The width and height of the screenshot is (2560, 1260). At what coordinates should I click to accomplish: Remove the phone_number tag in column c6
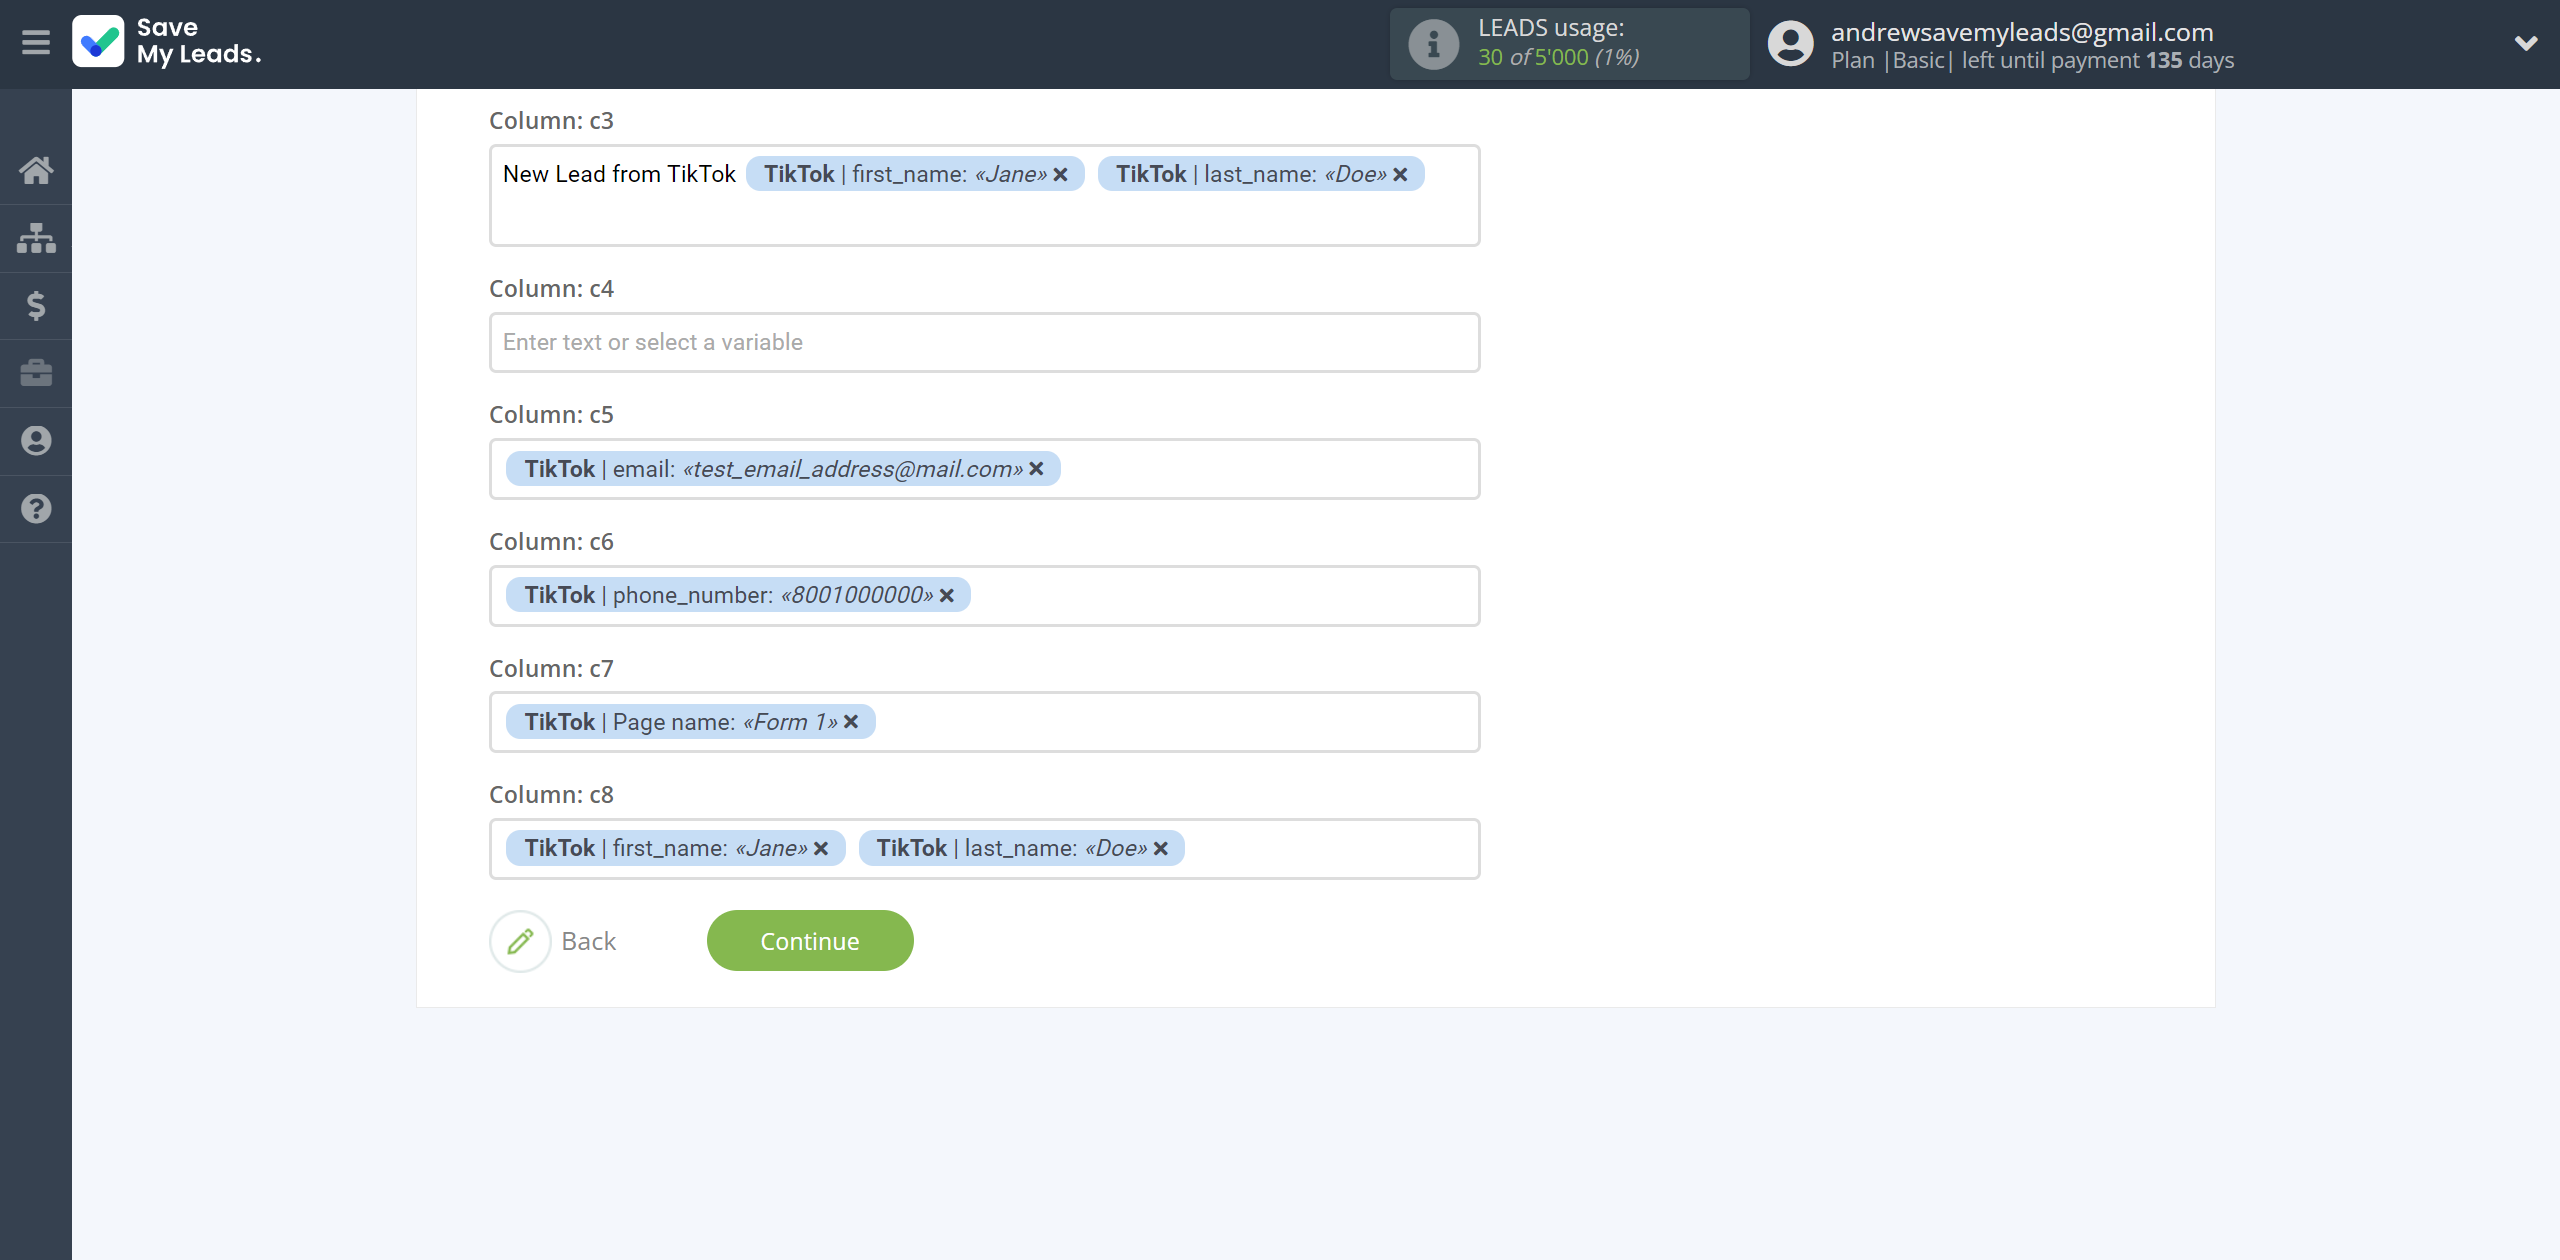point(947,596)
